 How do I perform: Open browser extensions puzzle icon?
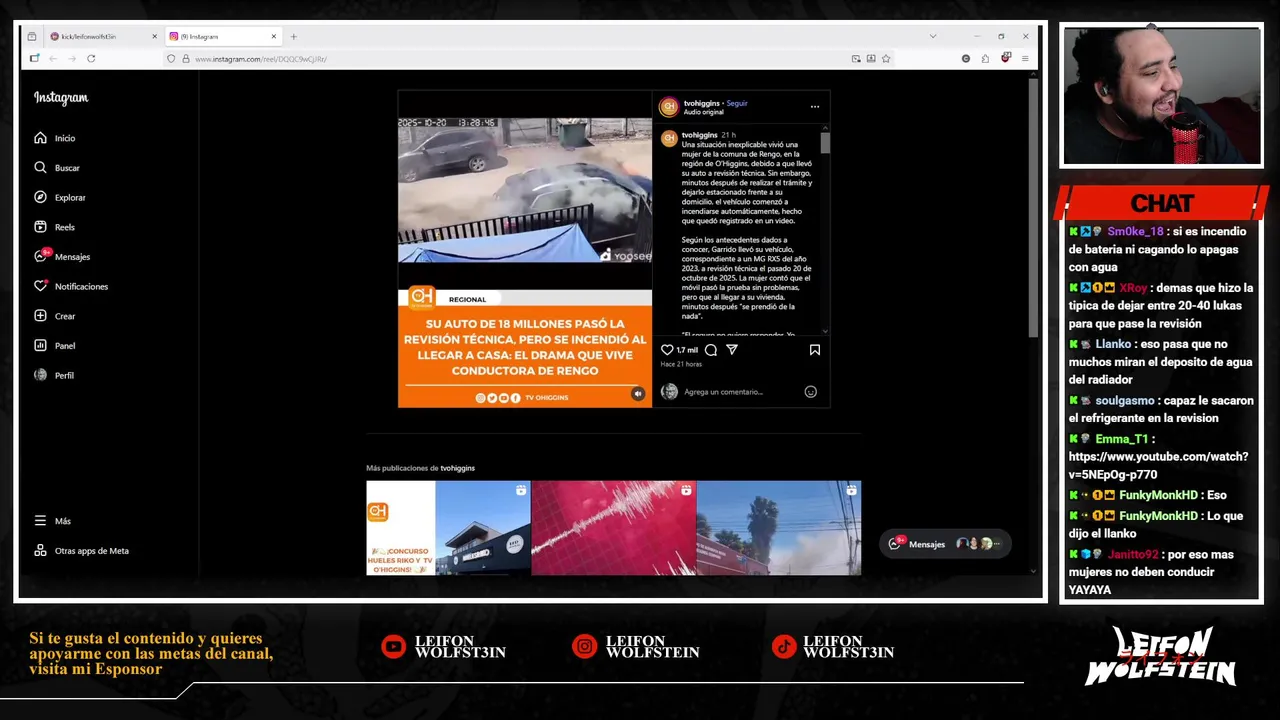click(985, 58)
